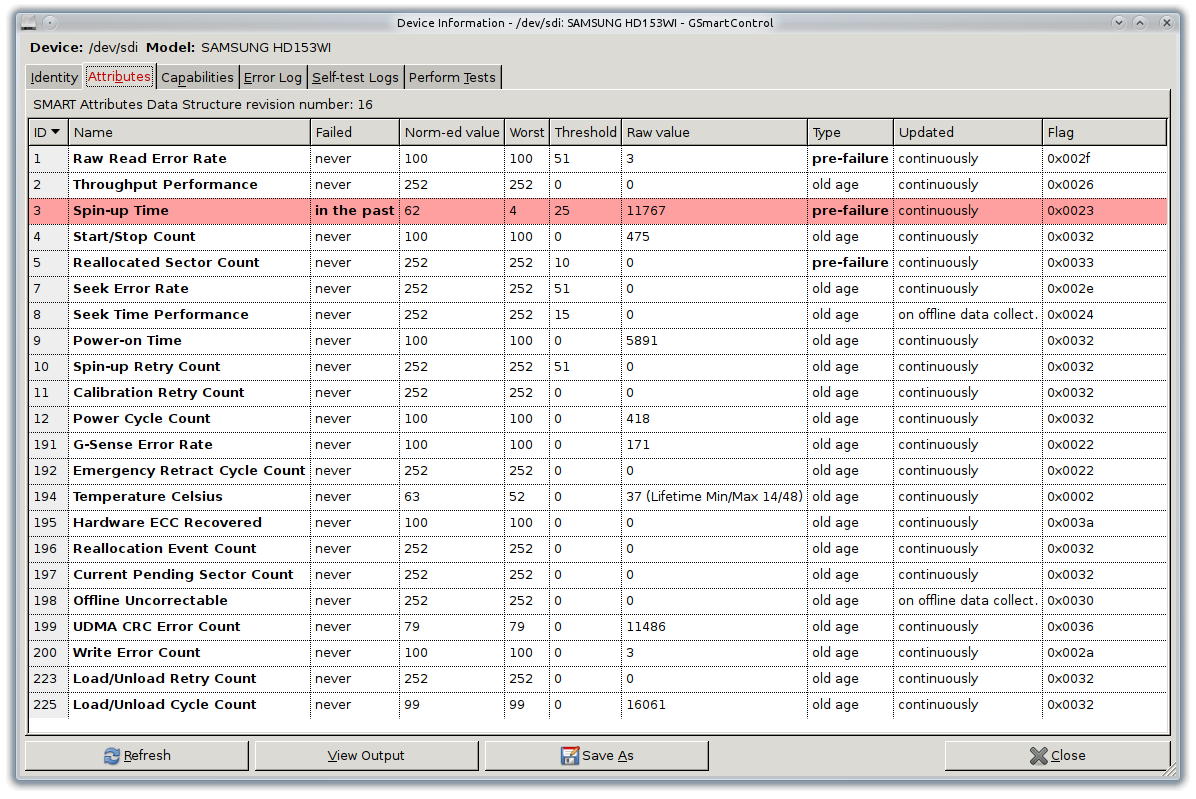Click the Save As button
Image resolution: width=1196 pixels, height=799 pixels.
[596, 756]
